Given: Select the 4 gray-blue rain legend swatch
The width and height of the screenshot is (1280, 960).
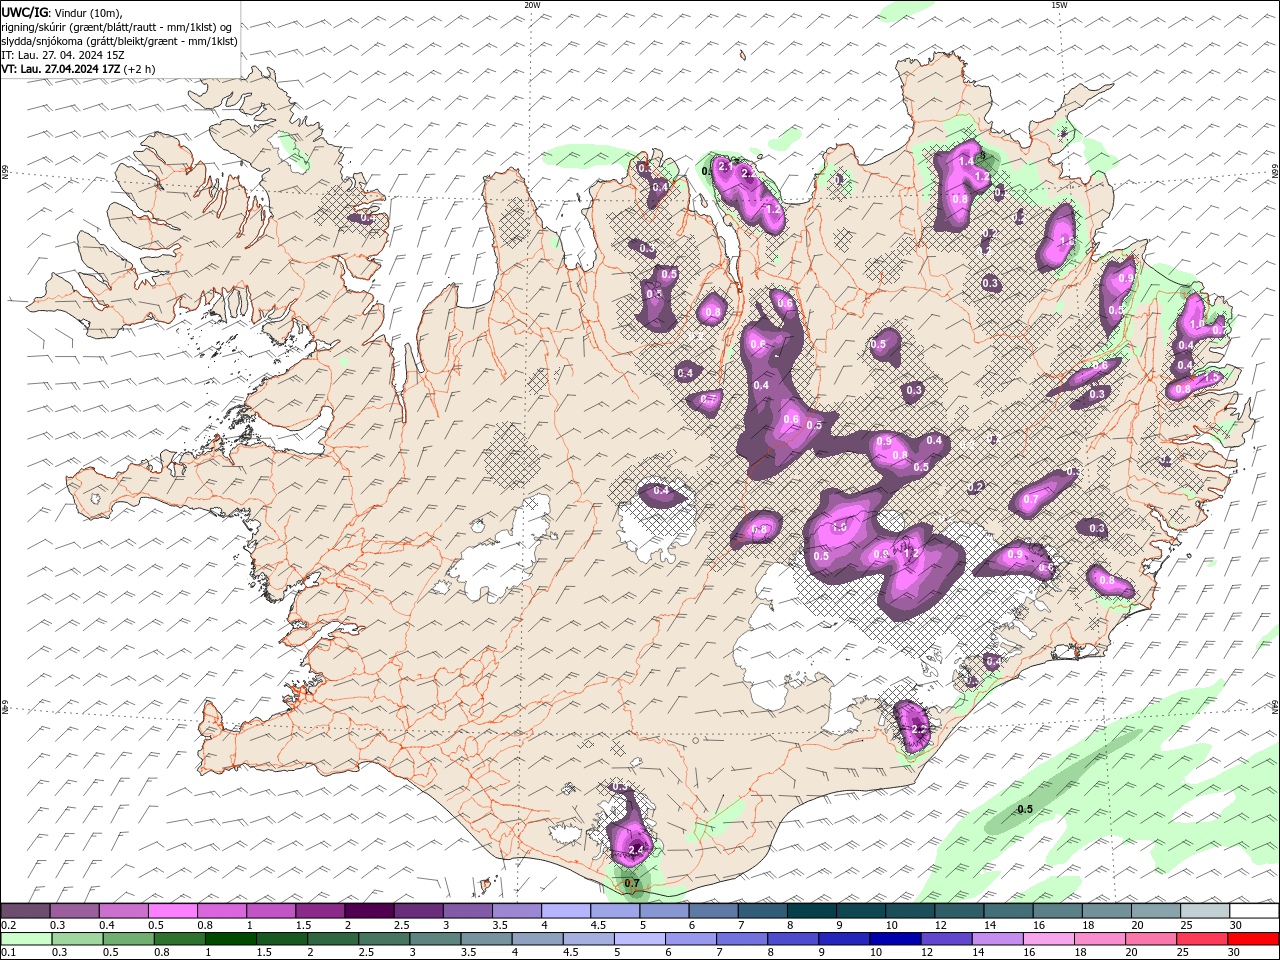Looking at the screenshot, I should click(537, 939).
